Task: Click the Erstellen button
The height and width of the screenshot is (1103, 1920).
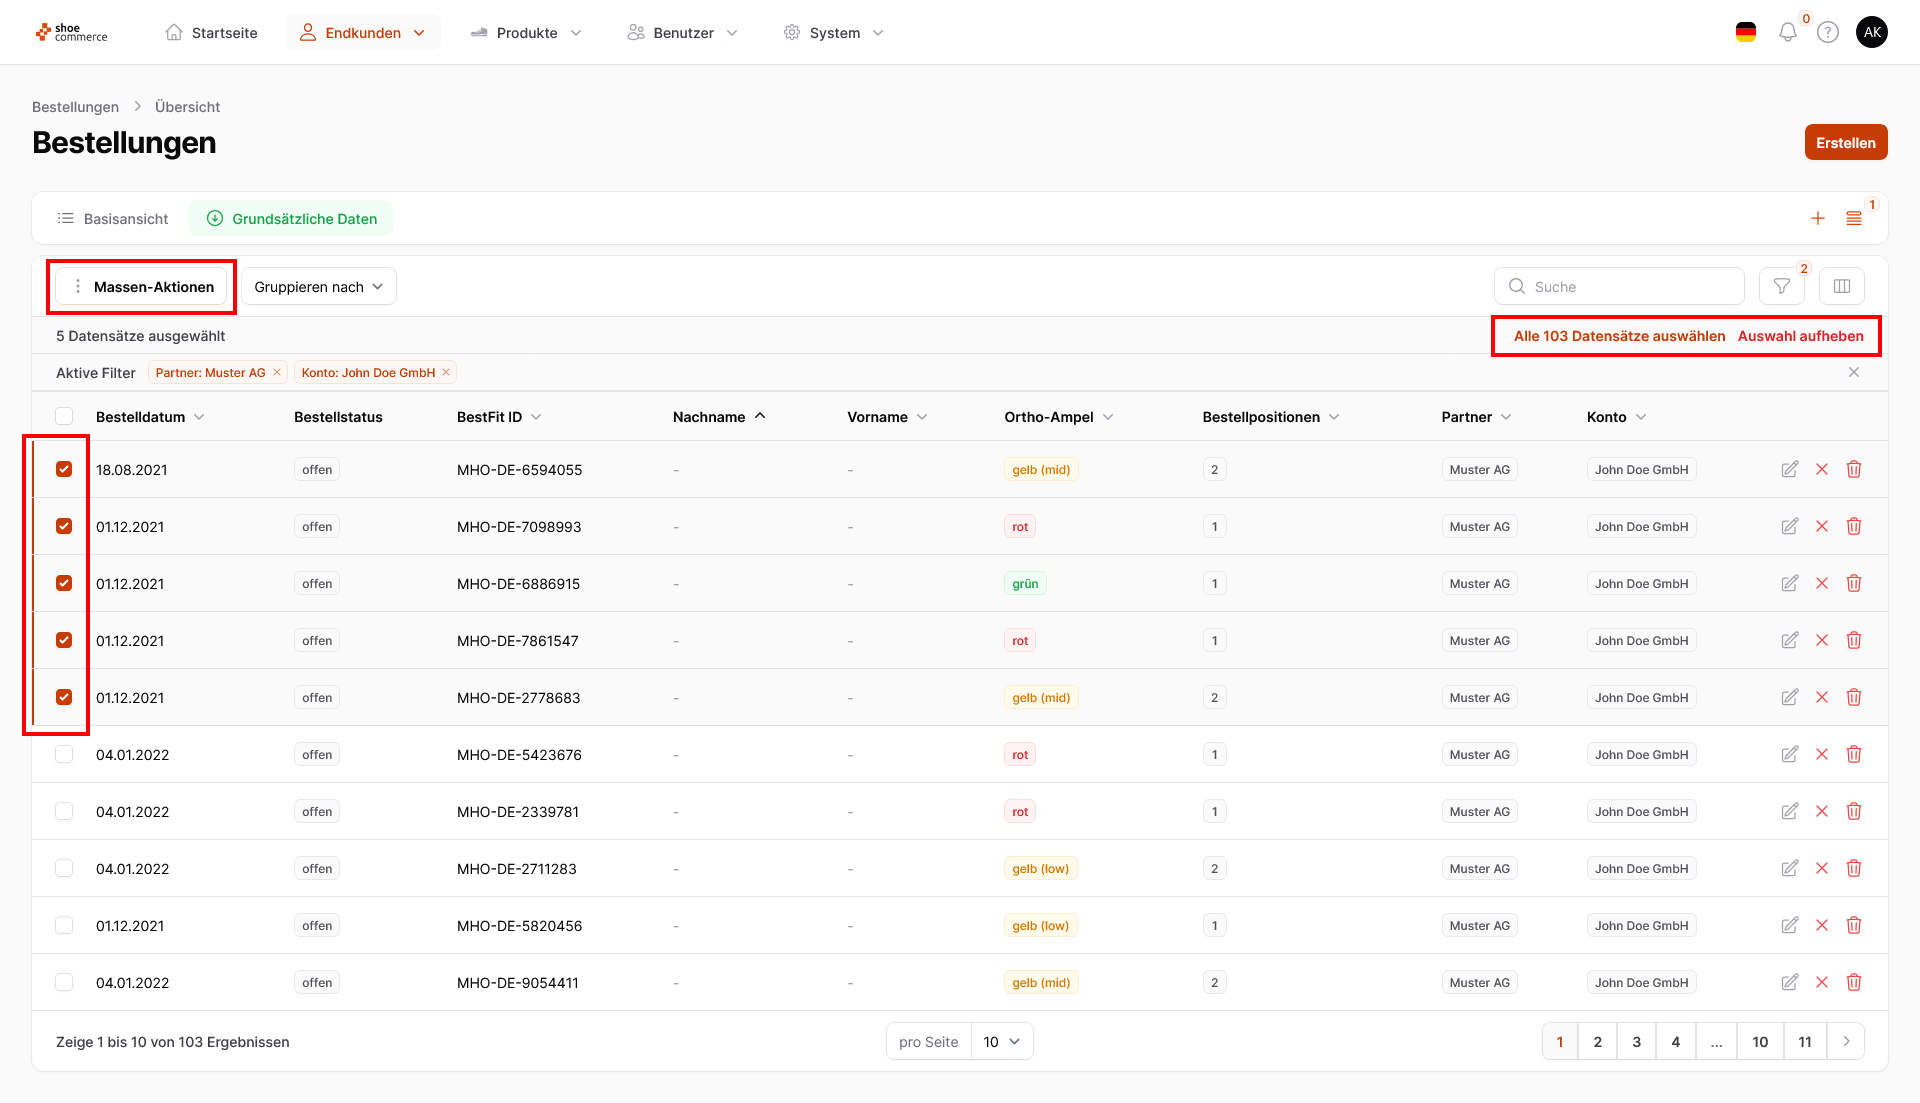Action: pos(1845,143)
